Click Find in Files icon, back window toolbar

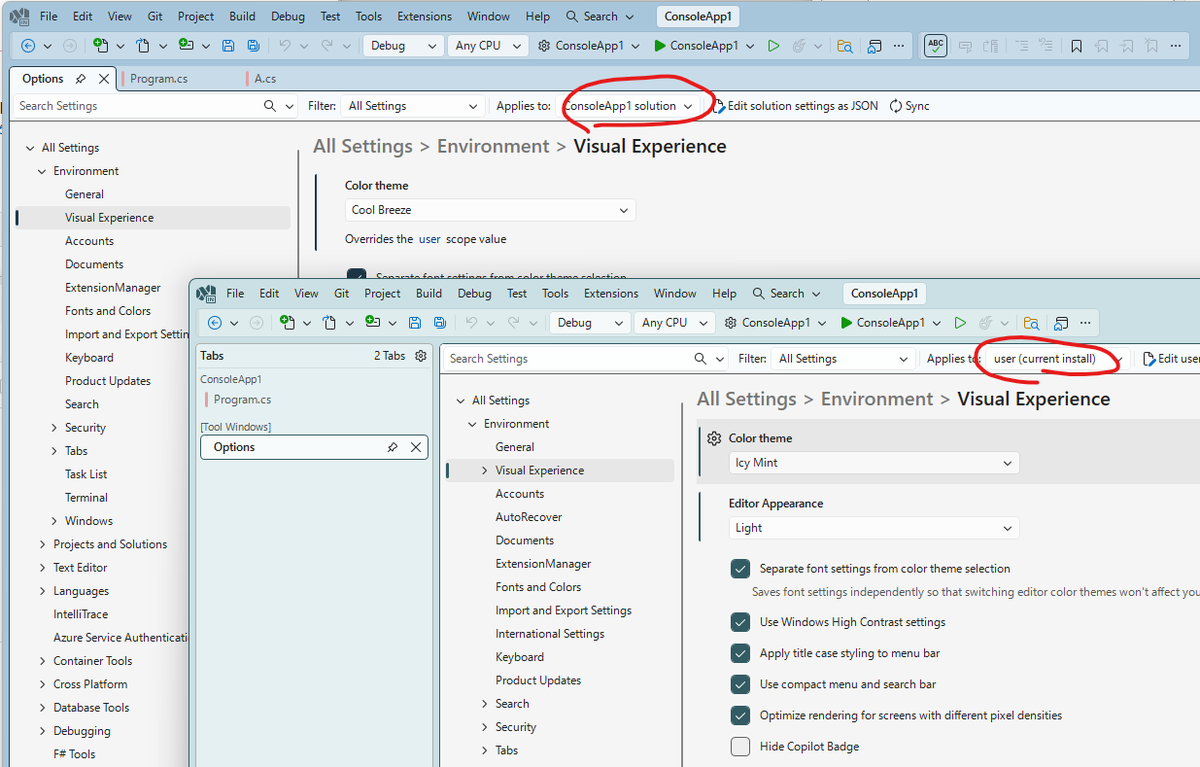click(x=845, y=46)
